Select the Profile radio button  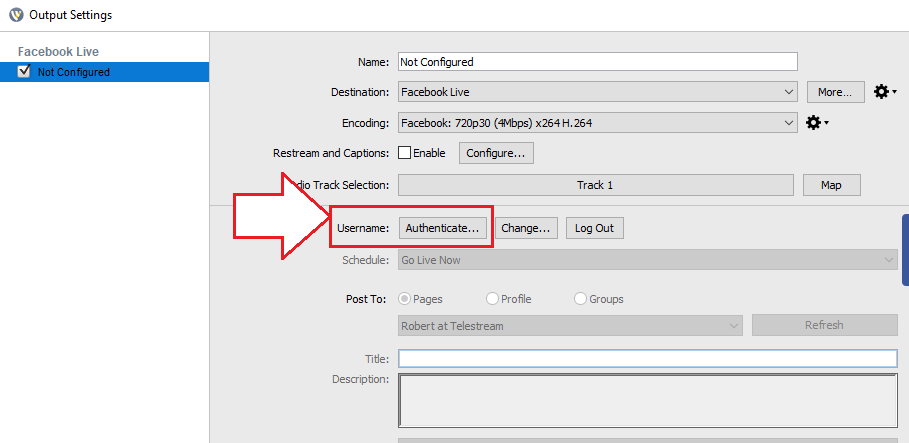[492, 299]
